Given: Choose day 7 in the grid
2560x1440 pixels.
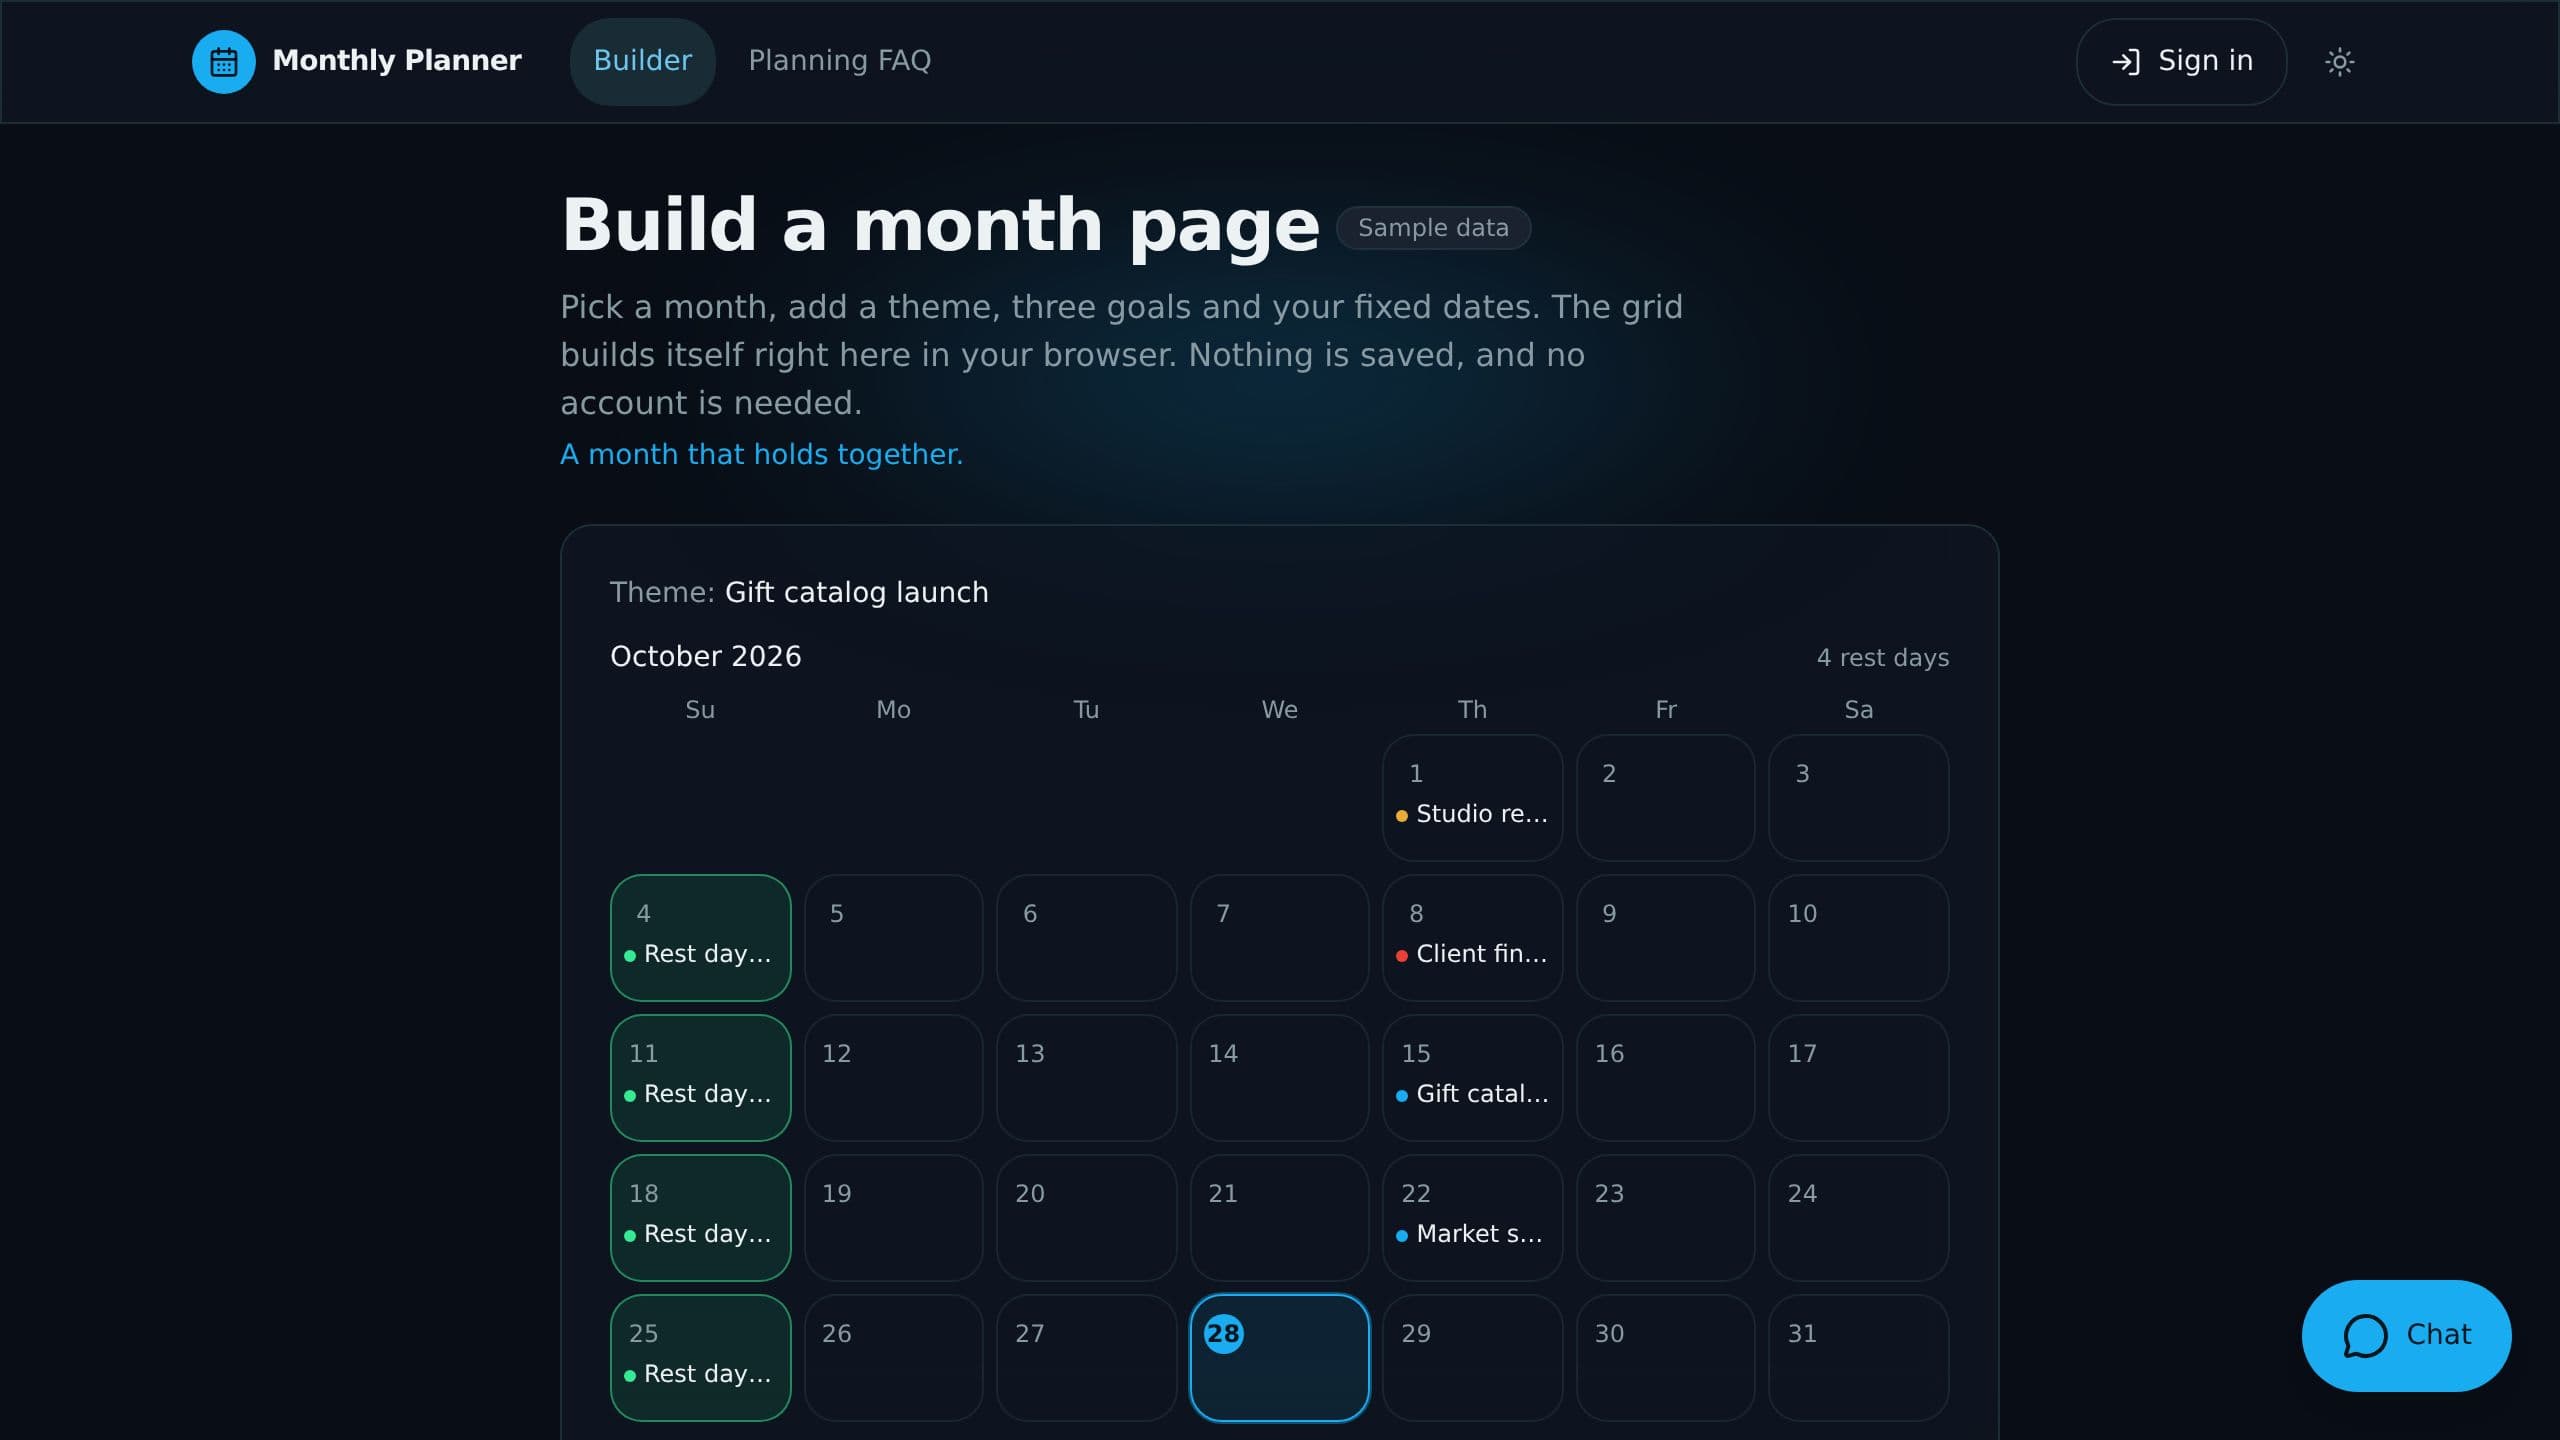Looking at the screenshot, I should (x=1279, y=937).
